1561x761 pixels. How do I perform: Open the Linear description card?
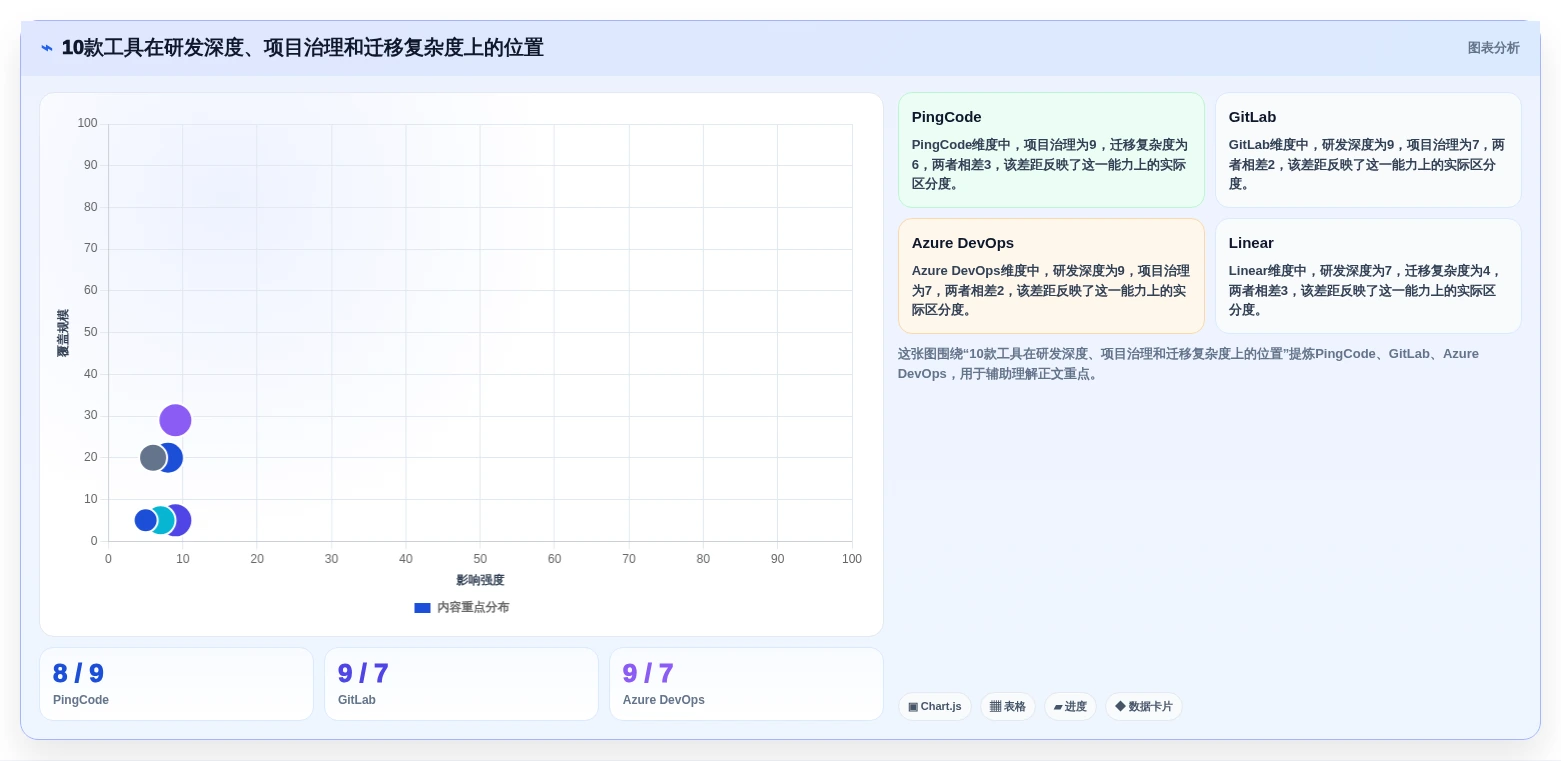pyautogui.click(x=1368, y=276)
